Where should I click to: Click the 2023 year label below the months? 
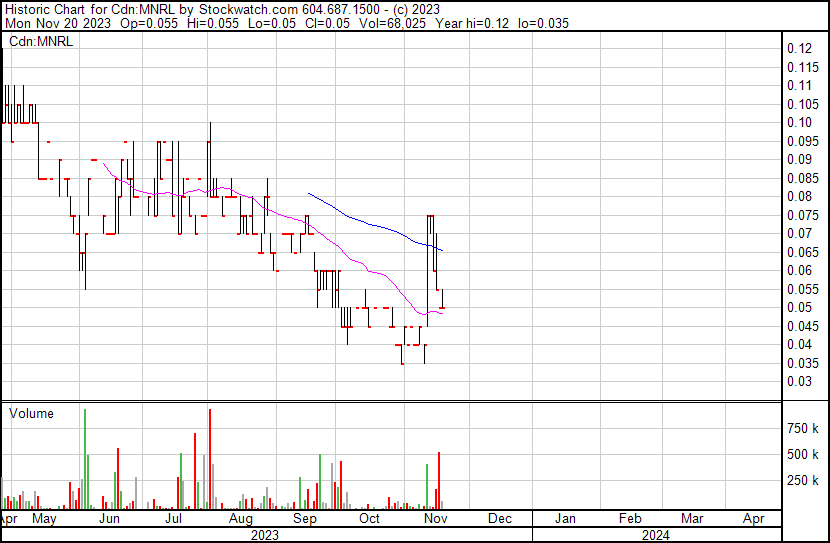point(264,535)
